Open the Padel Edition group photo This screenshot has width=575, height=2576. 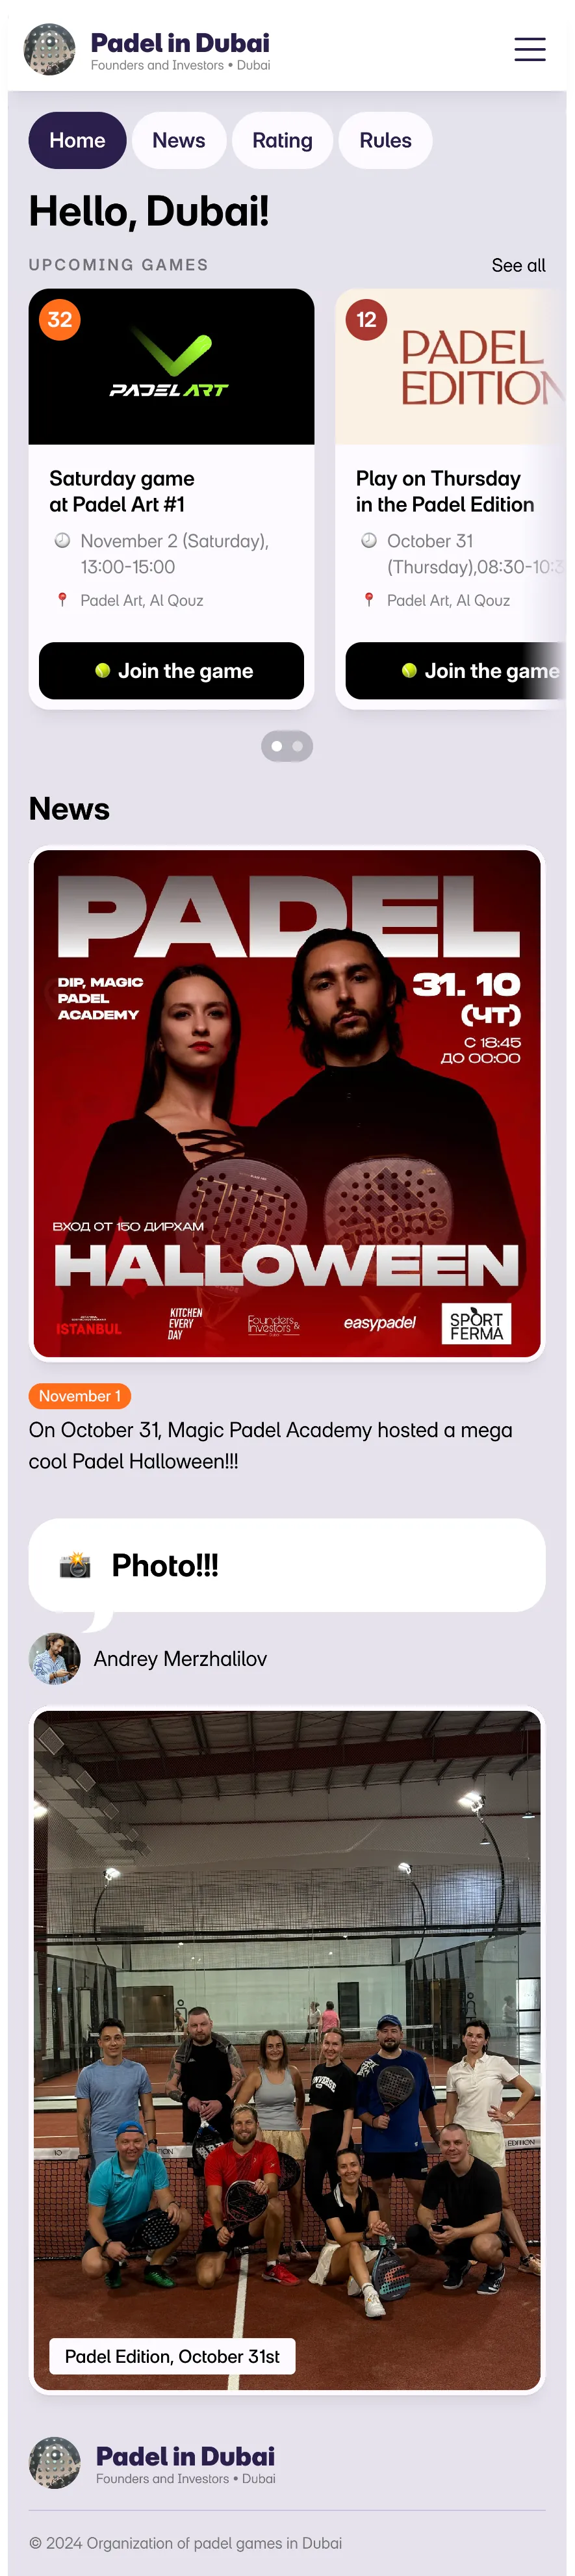point(287,2050)
